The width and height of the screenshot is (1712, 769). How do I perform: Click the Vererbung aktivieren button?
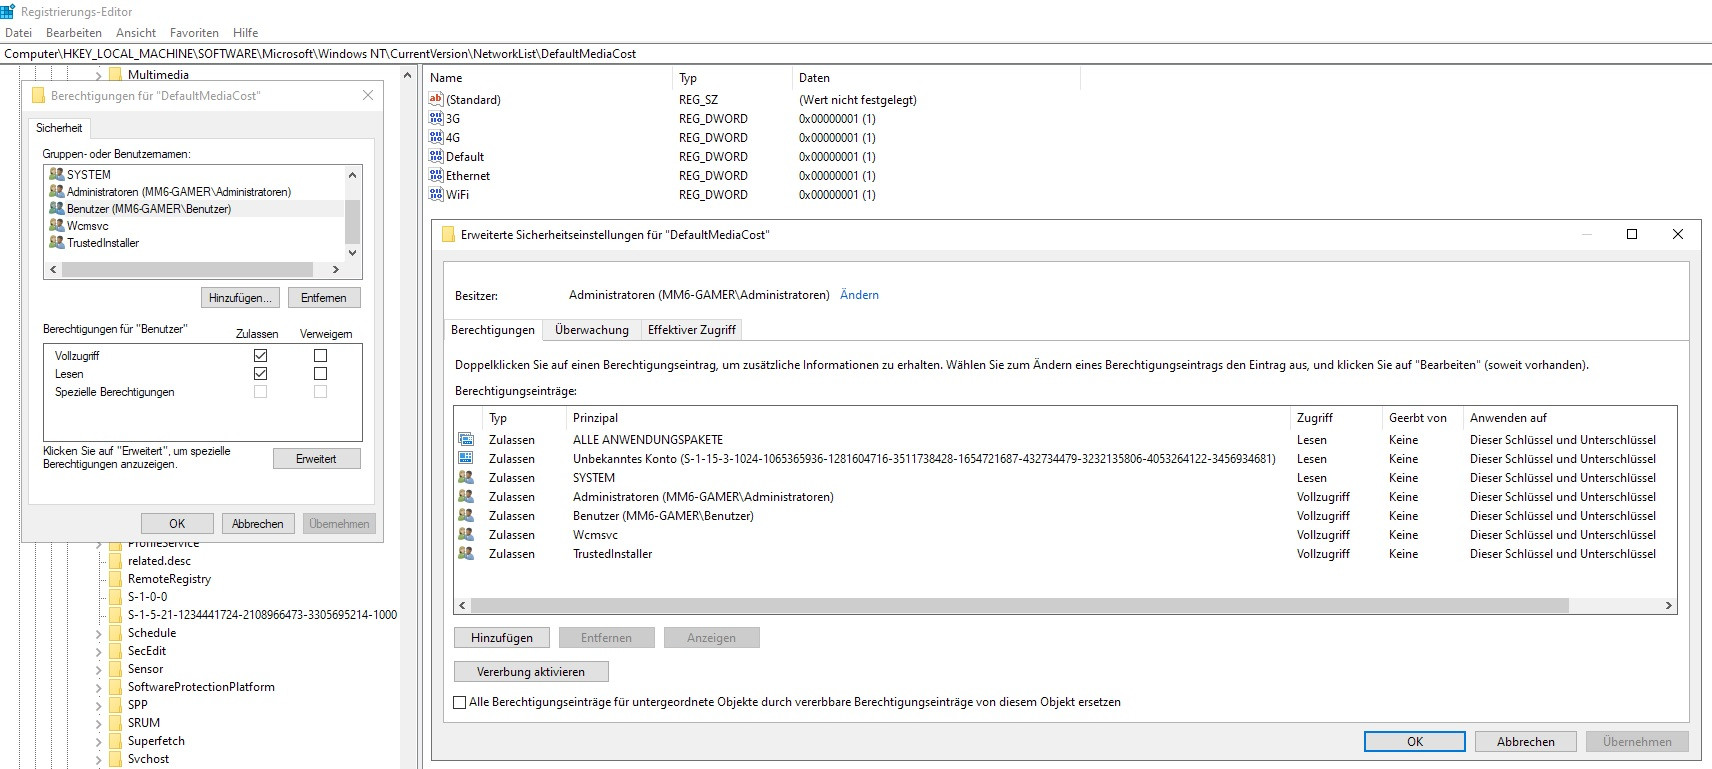click(531, 672)
